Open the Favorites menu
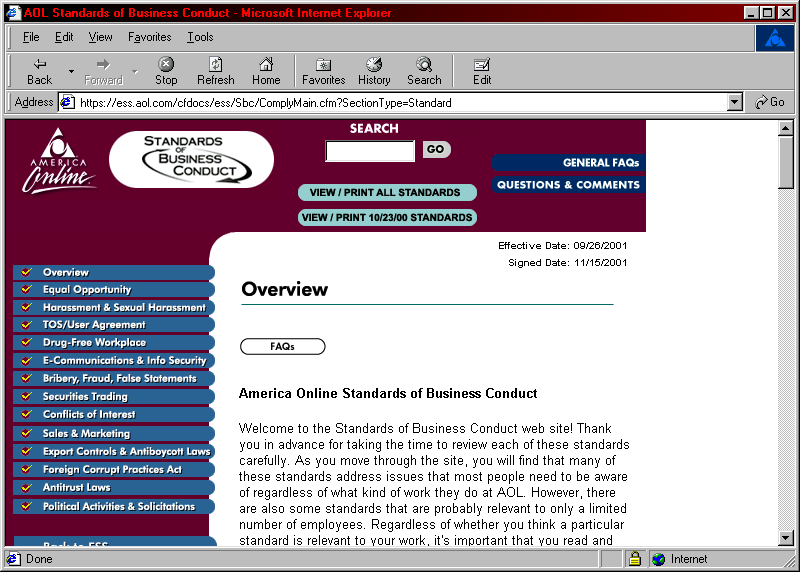The height and width of the screenshot is (572, 800). coord(149,37)
